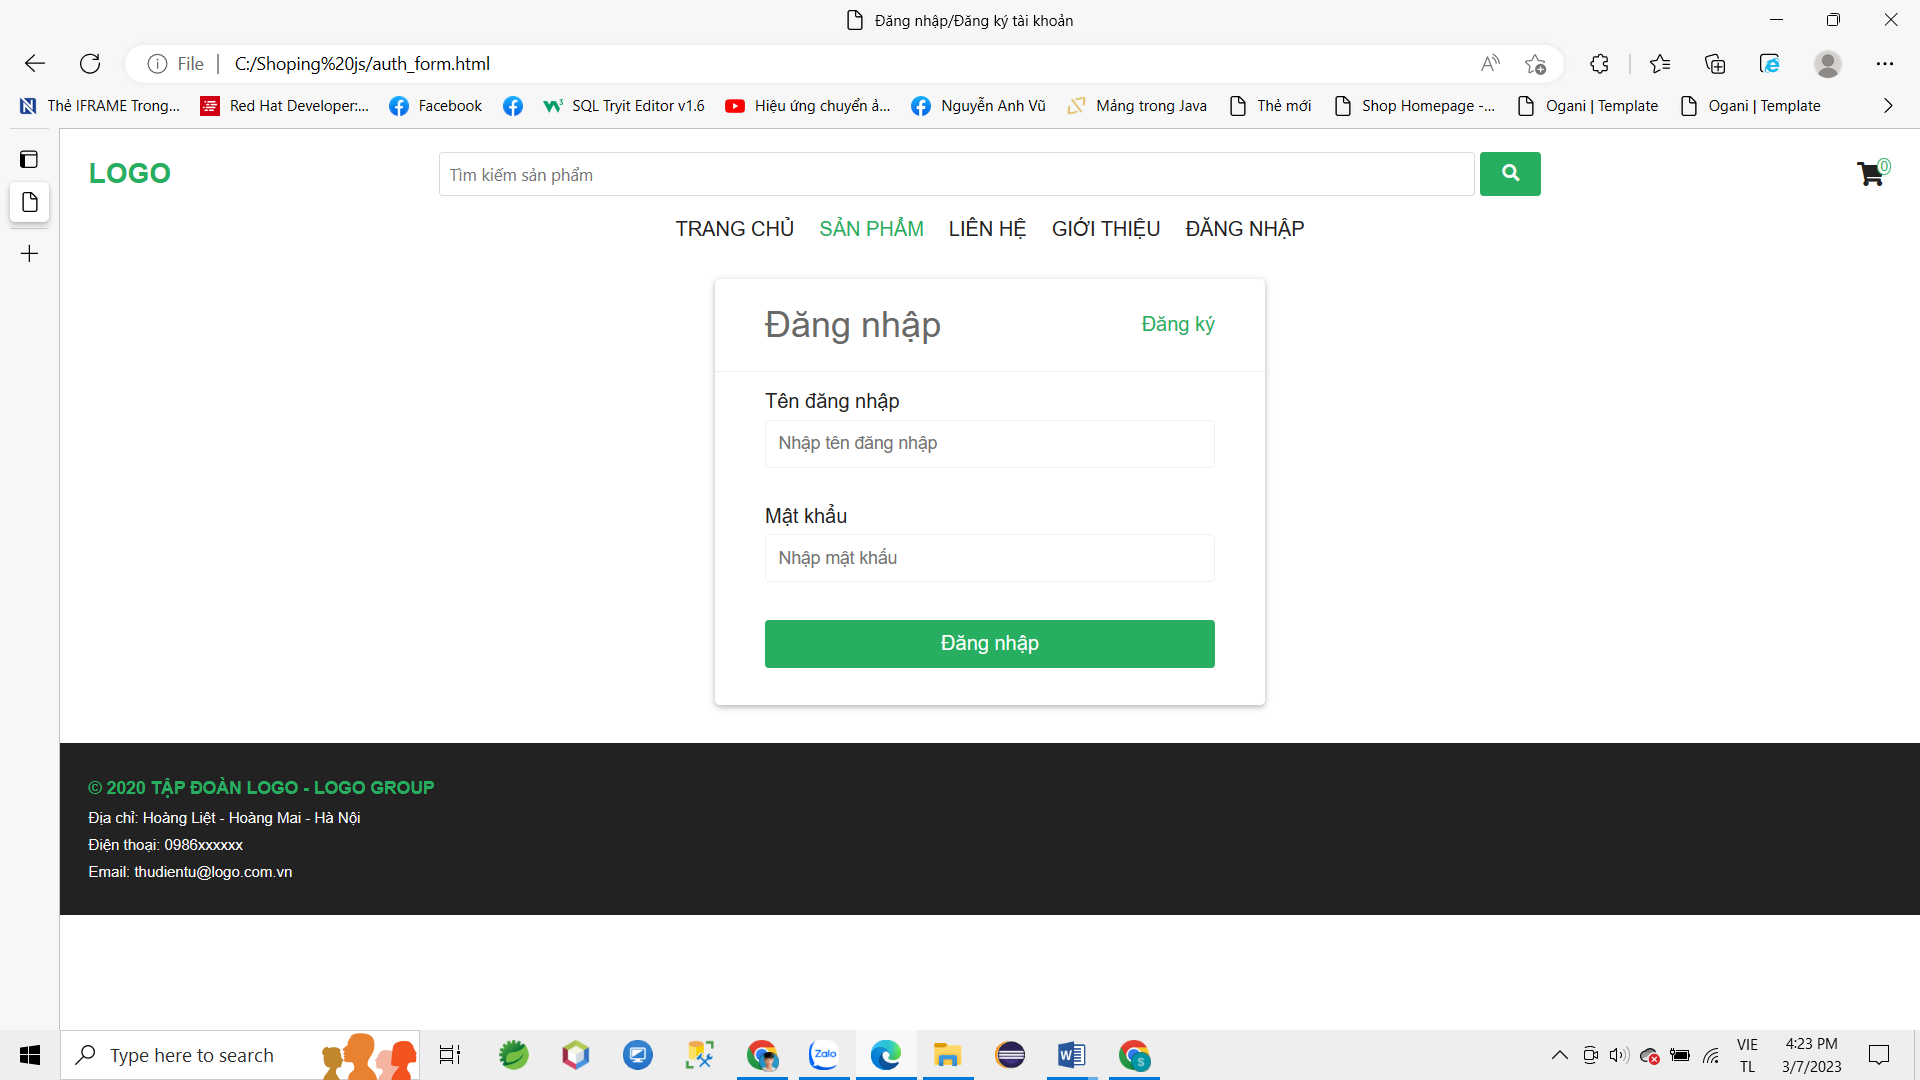1920x1080 pixels.
Task: Click the password input field
Action: (x=989, y=558)
